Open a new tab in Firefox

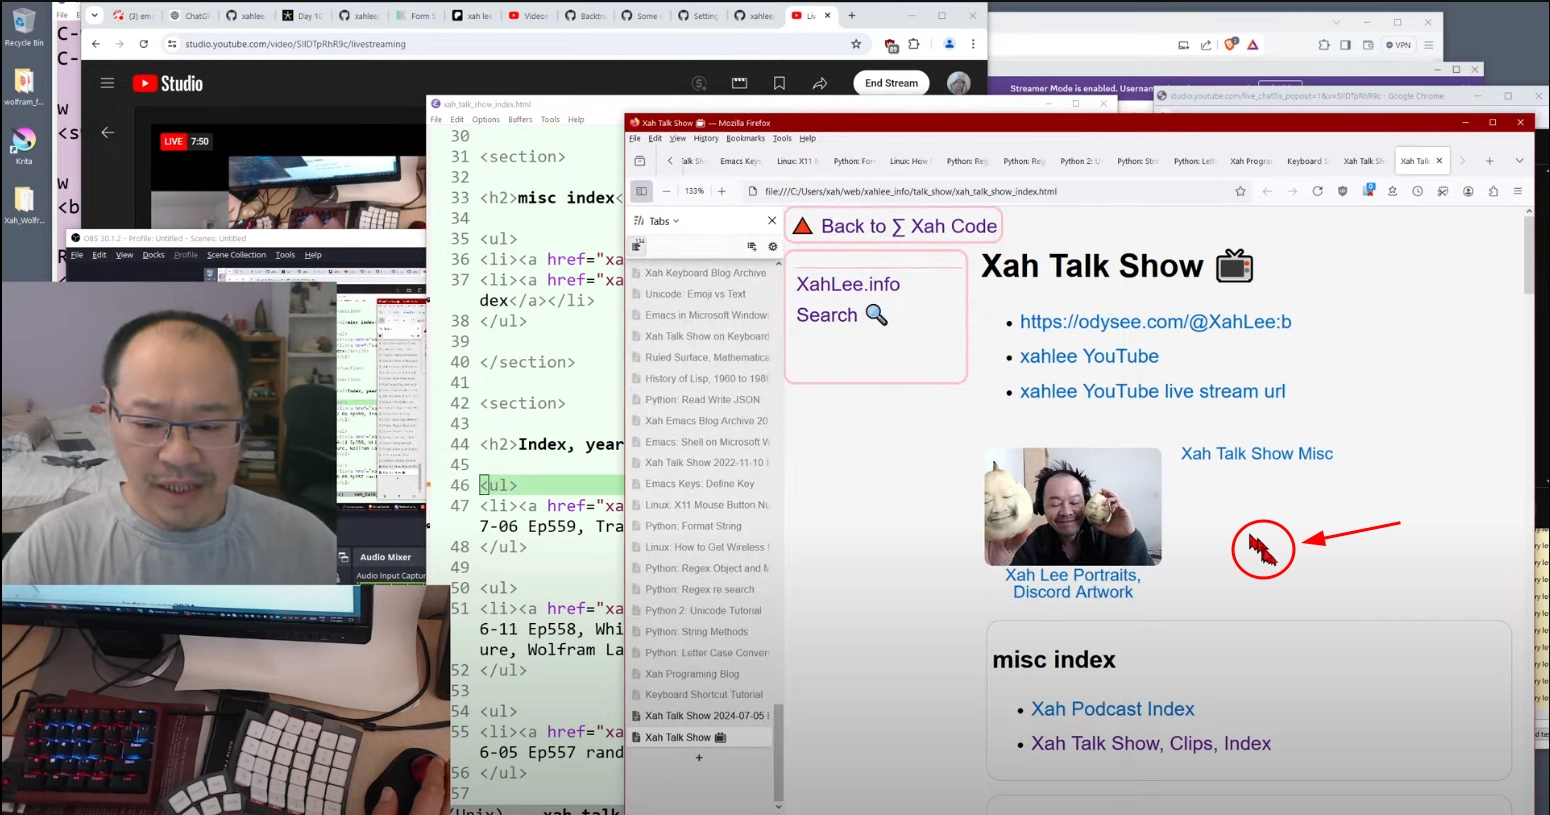coord(1489,161)
